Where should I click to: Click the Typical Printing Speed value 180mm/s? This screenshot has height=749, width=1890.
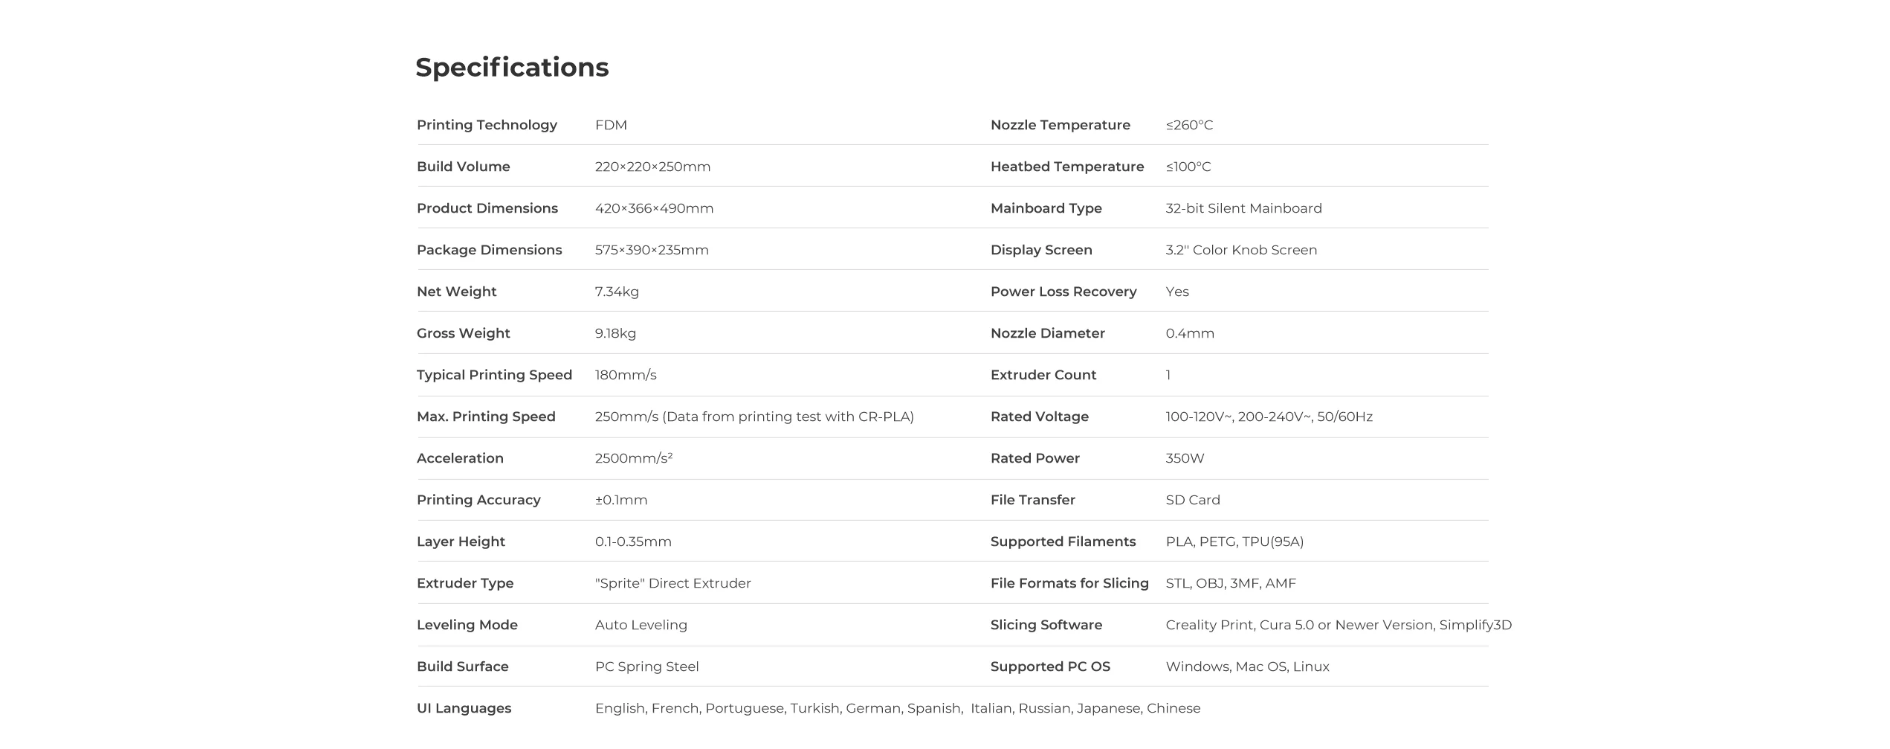point(626,375)
